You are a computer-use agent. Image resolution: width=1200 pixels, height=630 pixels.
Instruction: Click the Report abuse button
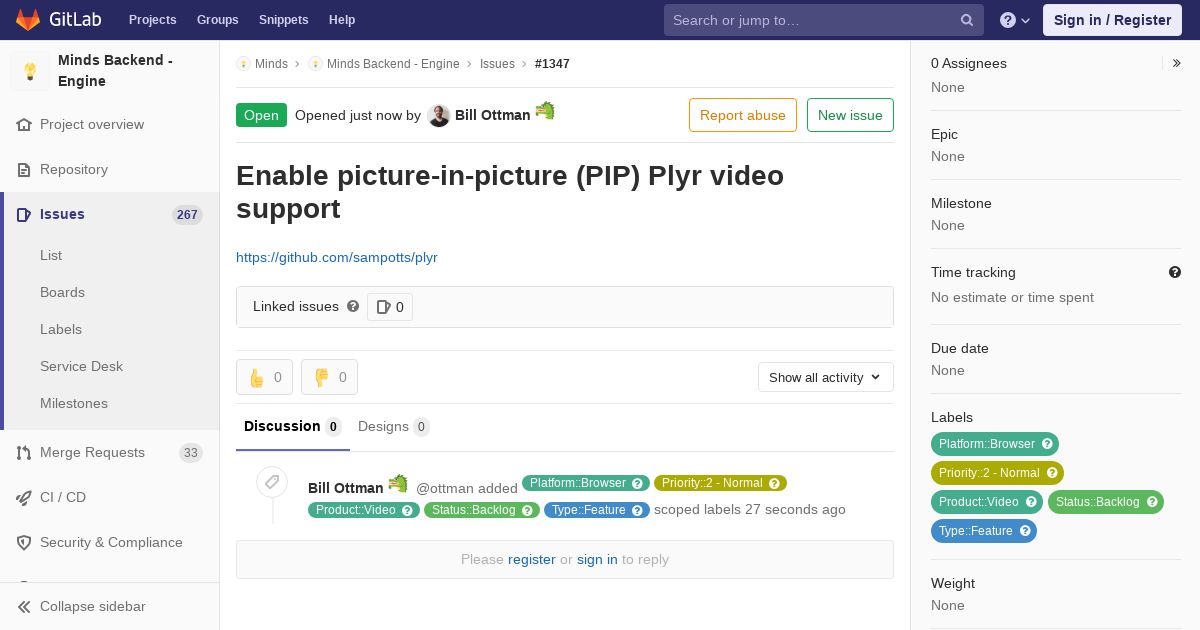[x=743, y=115]
